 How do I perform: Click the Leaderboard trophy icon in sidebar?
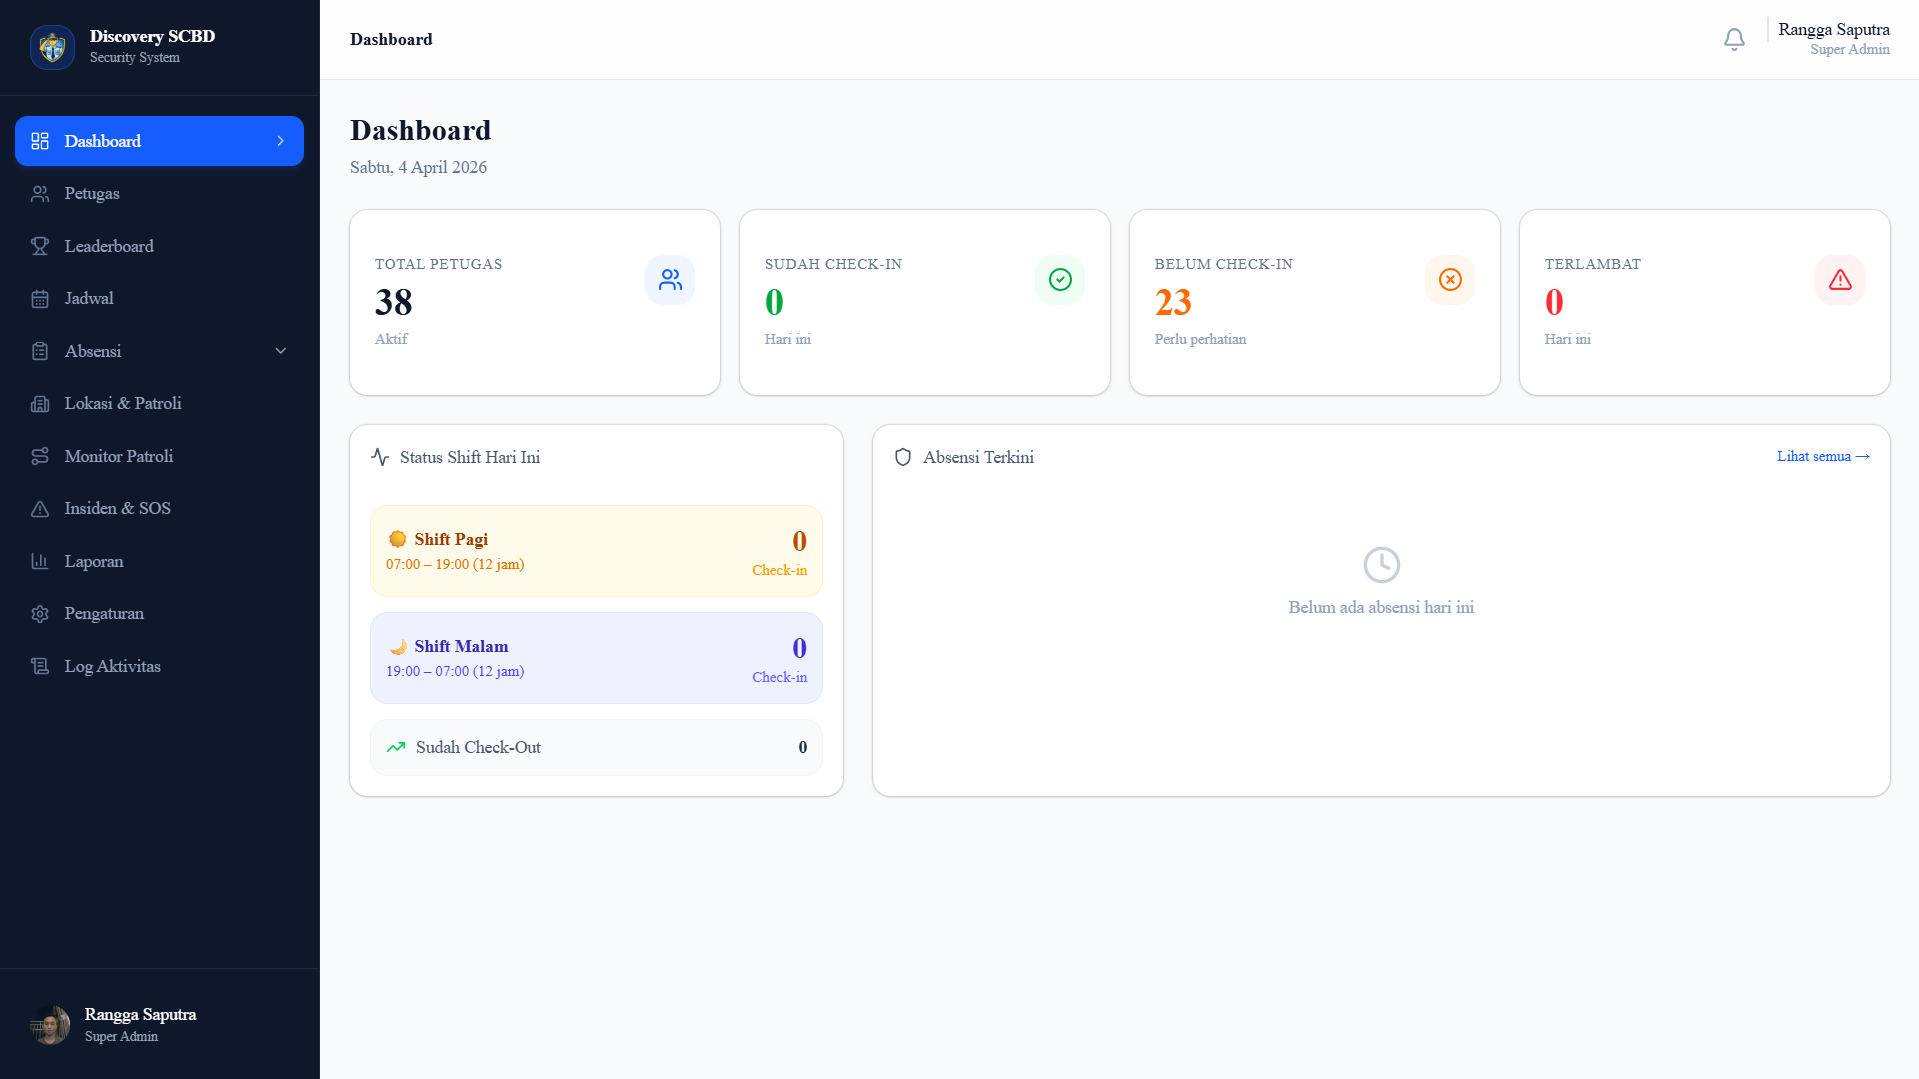coord(40,246)
